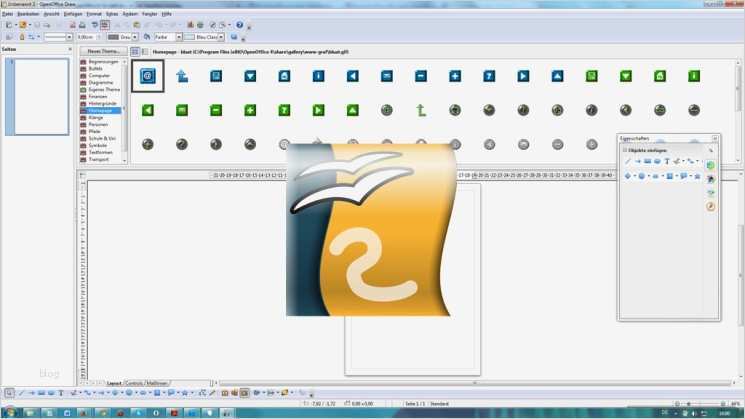
Task: Open fill color Blau Classic dropdown
Action: pos(221,37)
